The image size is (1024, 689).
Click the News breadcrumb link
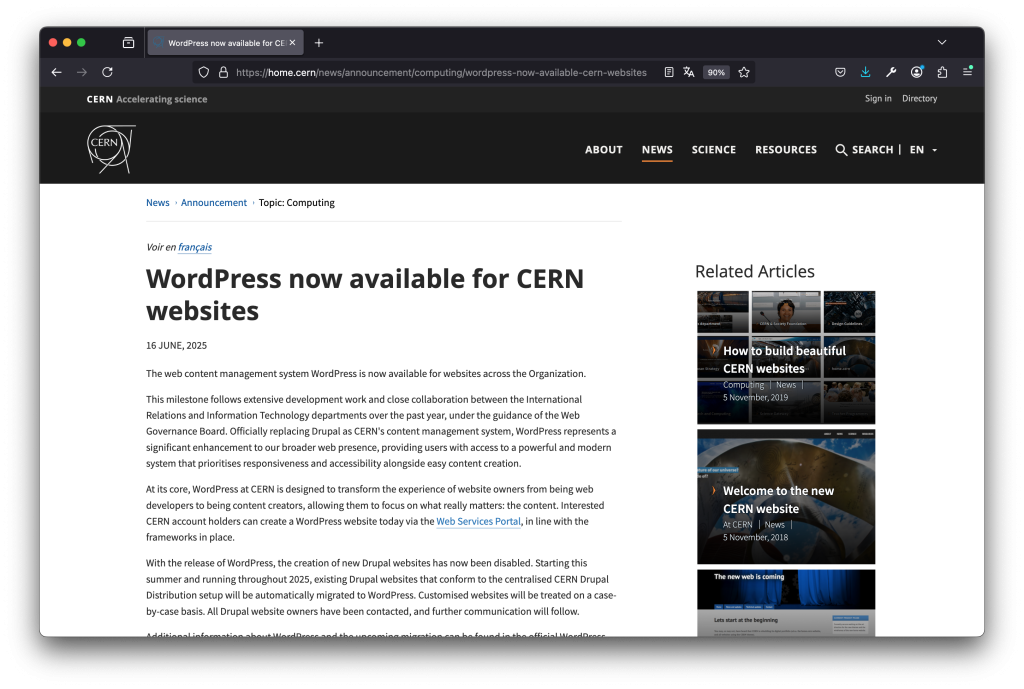coord(157,203)
